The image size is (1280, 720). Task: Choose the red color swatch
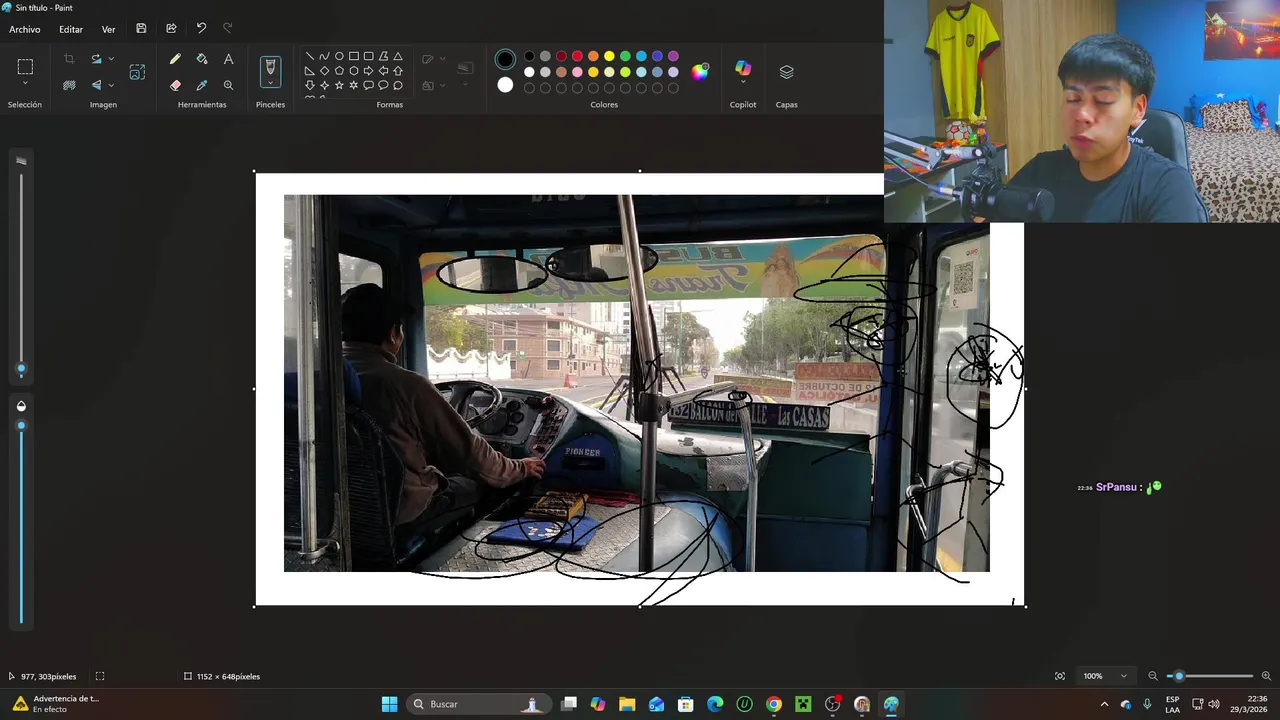click(x=577, y=56)
